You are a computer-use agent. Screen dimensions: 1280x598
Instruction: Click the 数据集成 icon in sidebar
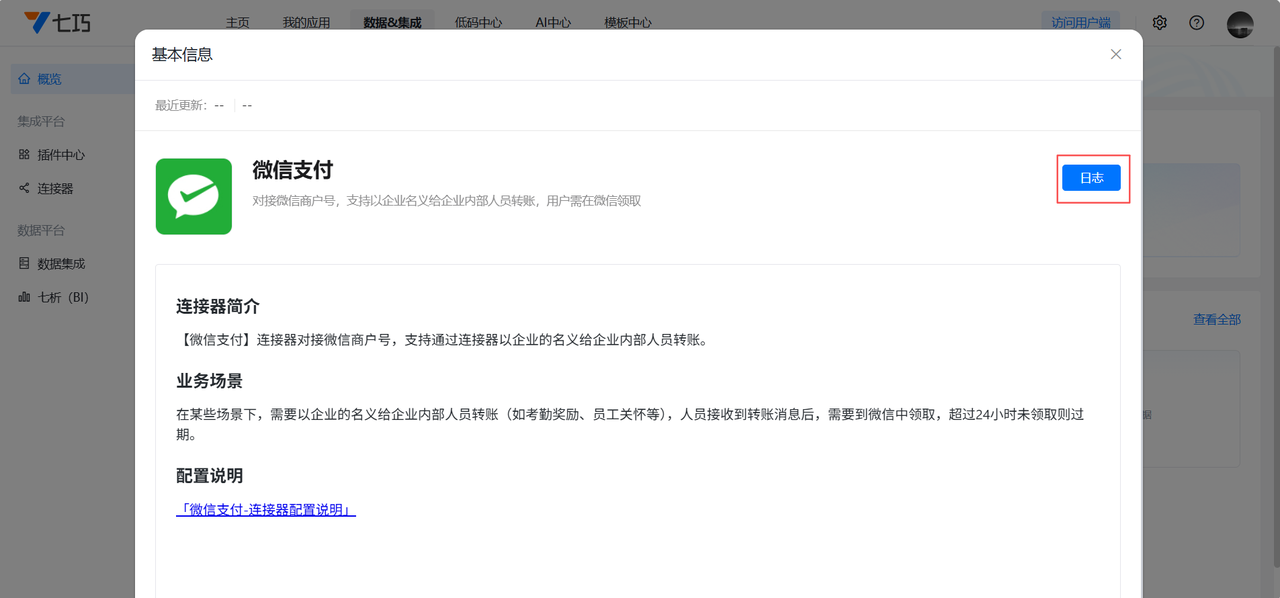24,264
